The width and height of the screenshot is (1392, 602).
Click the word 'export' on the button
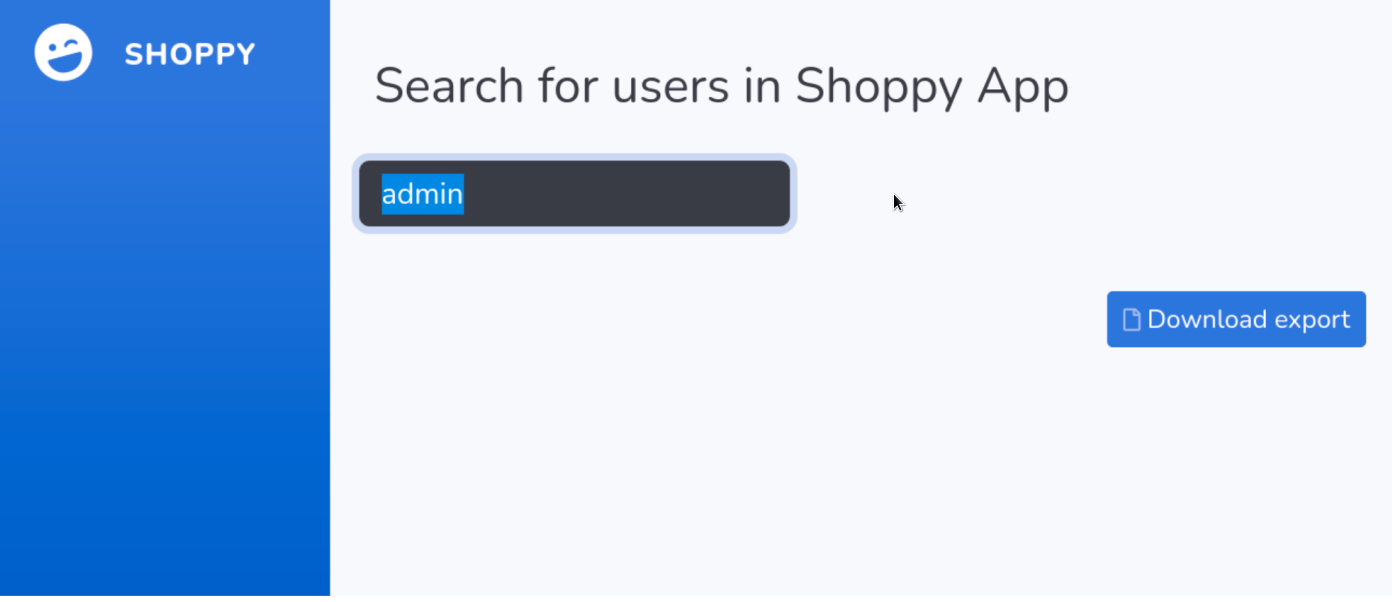1312,320
